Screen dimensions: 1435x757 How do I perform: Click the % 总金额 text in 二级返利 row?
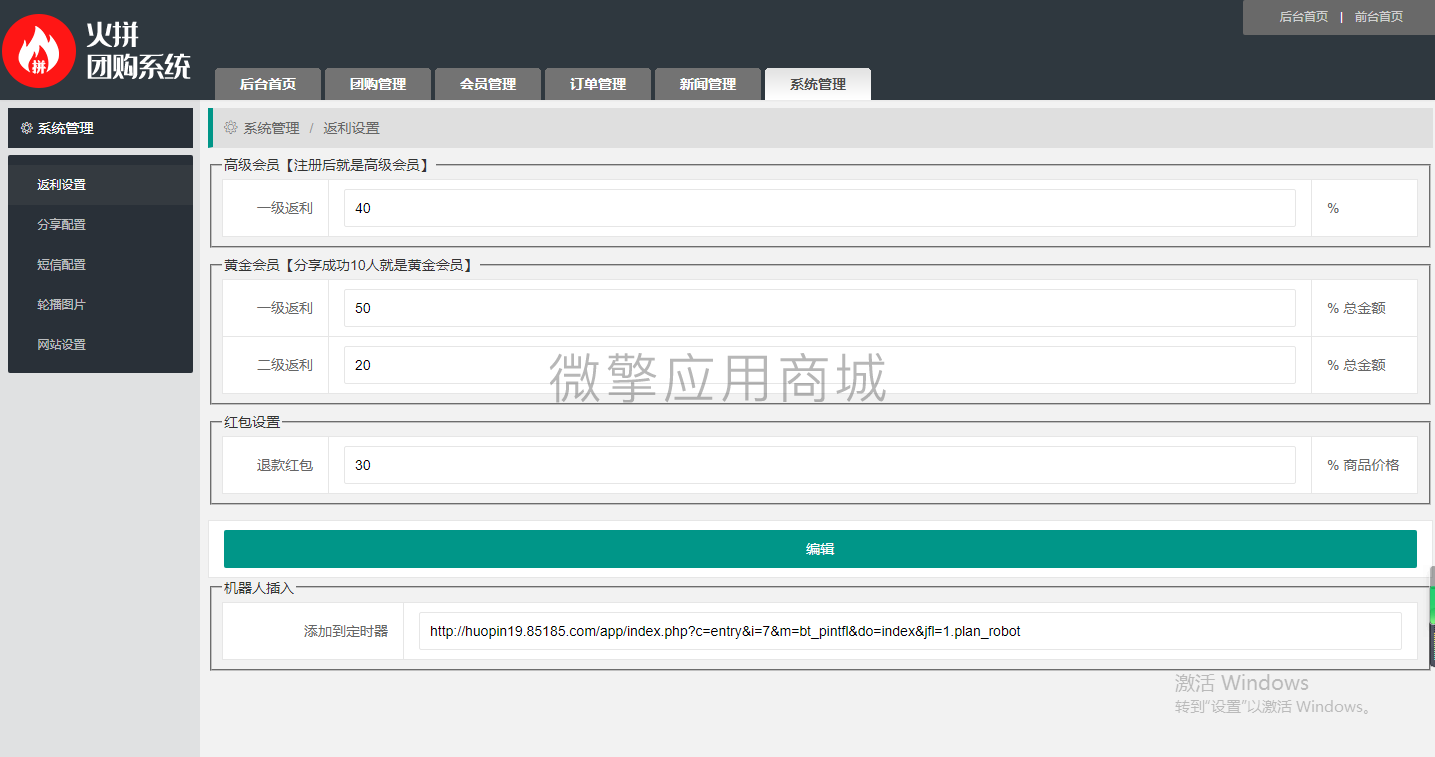pyautogui.click(x=1356, y=365)
